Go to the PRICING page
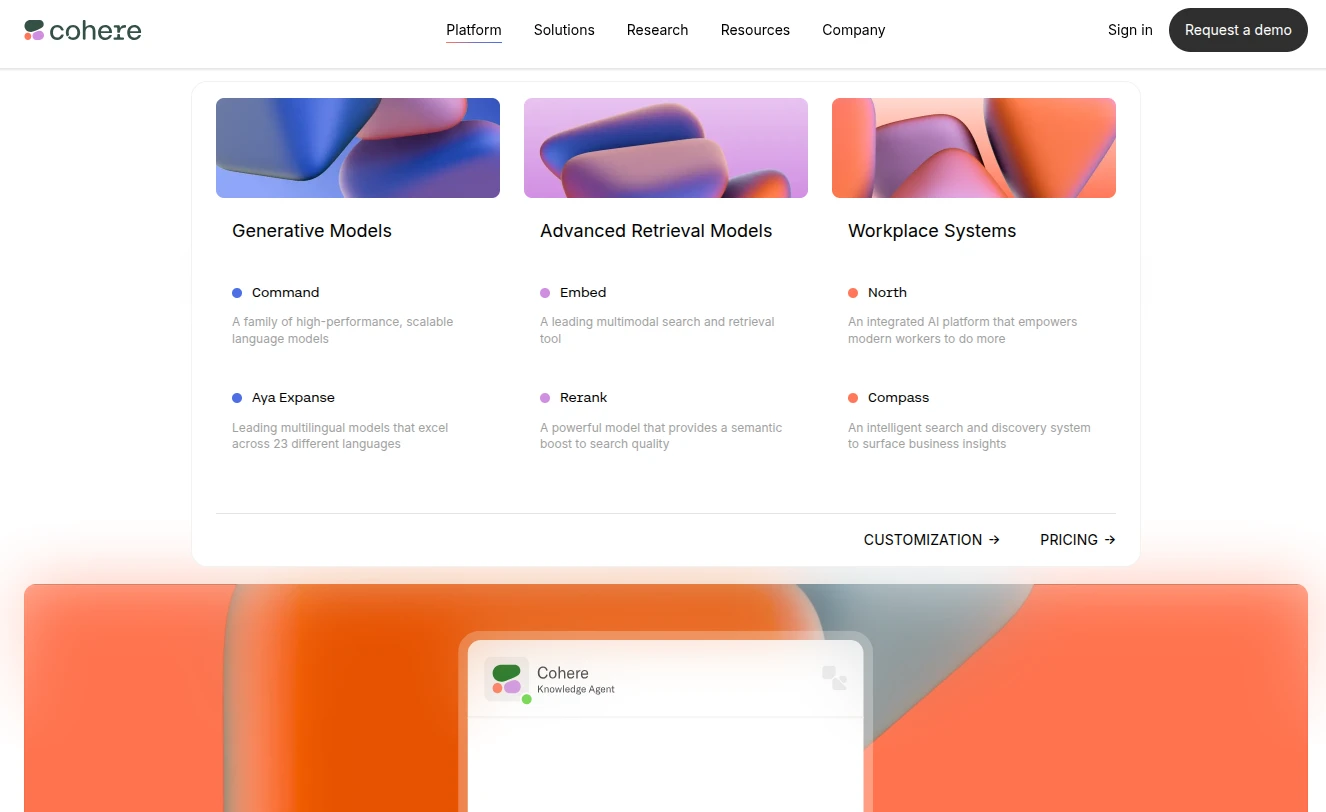The width and height of the screenshot is (1326, 812). pos(1078,540)
